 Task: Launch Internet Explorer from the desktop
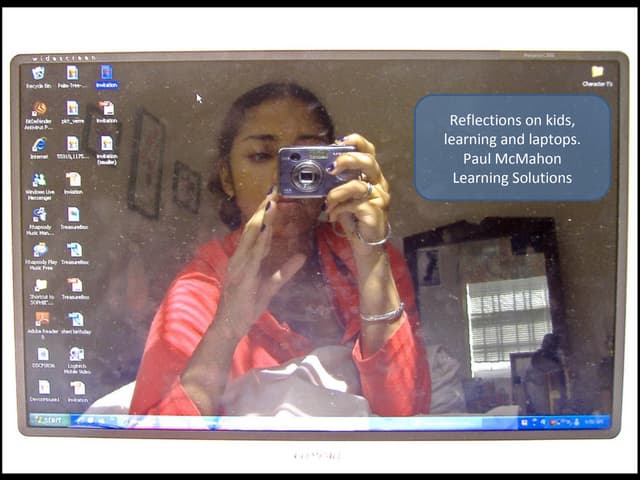coord(38,146)
